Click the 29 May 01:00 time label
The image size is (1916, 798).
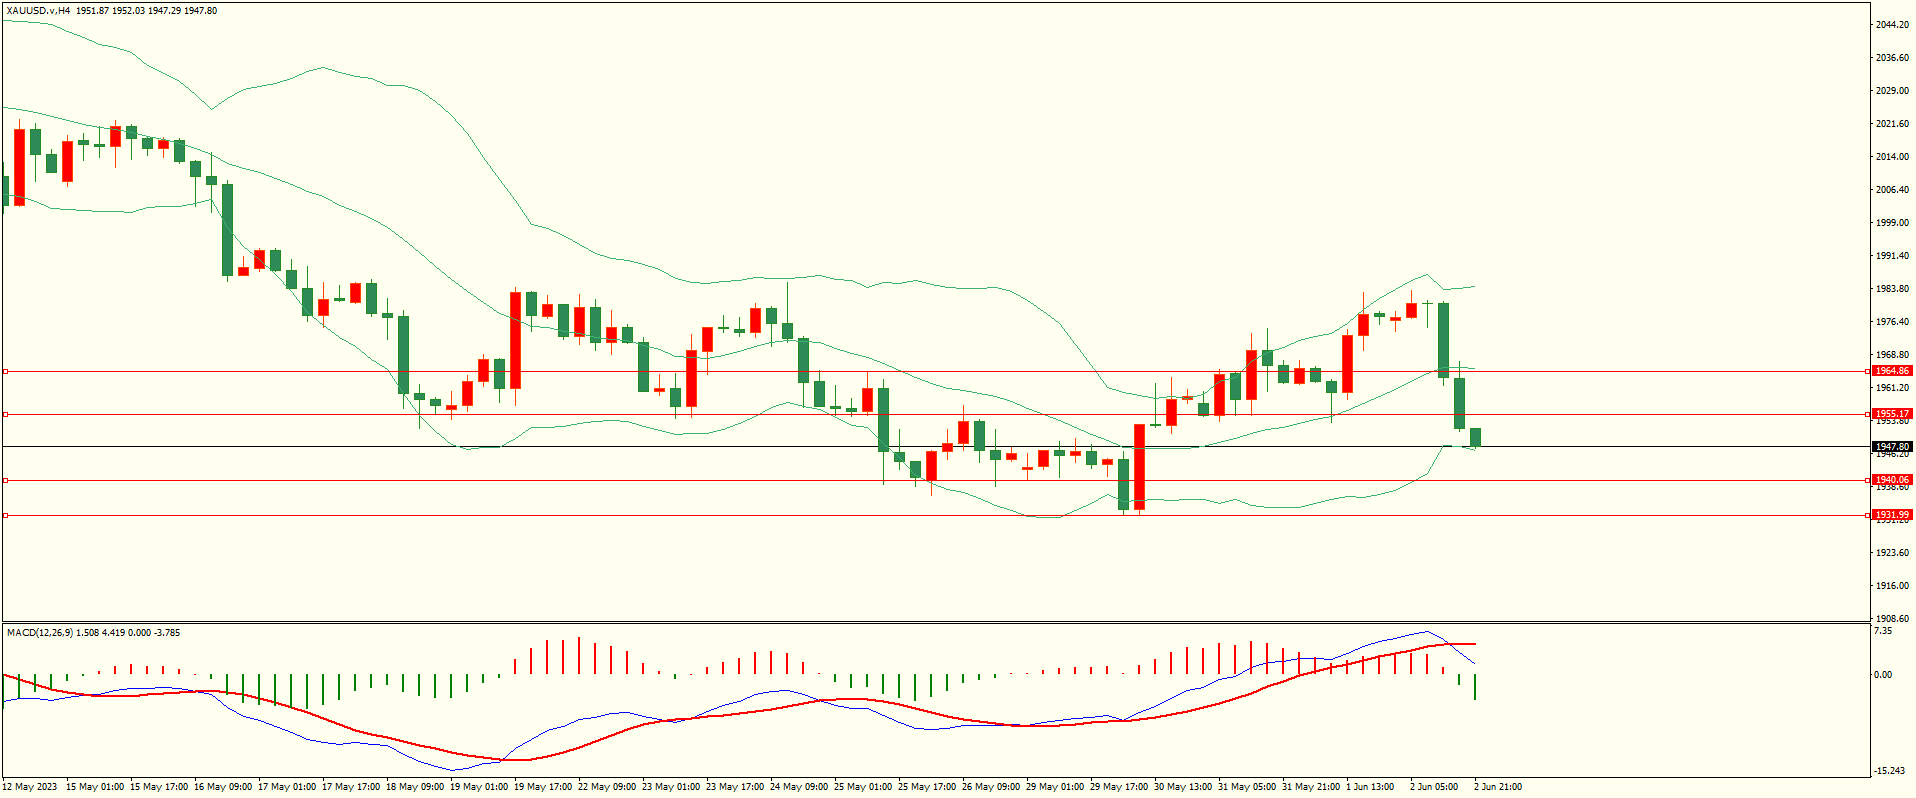tap(1055, 787)
